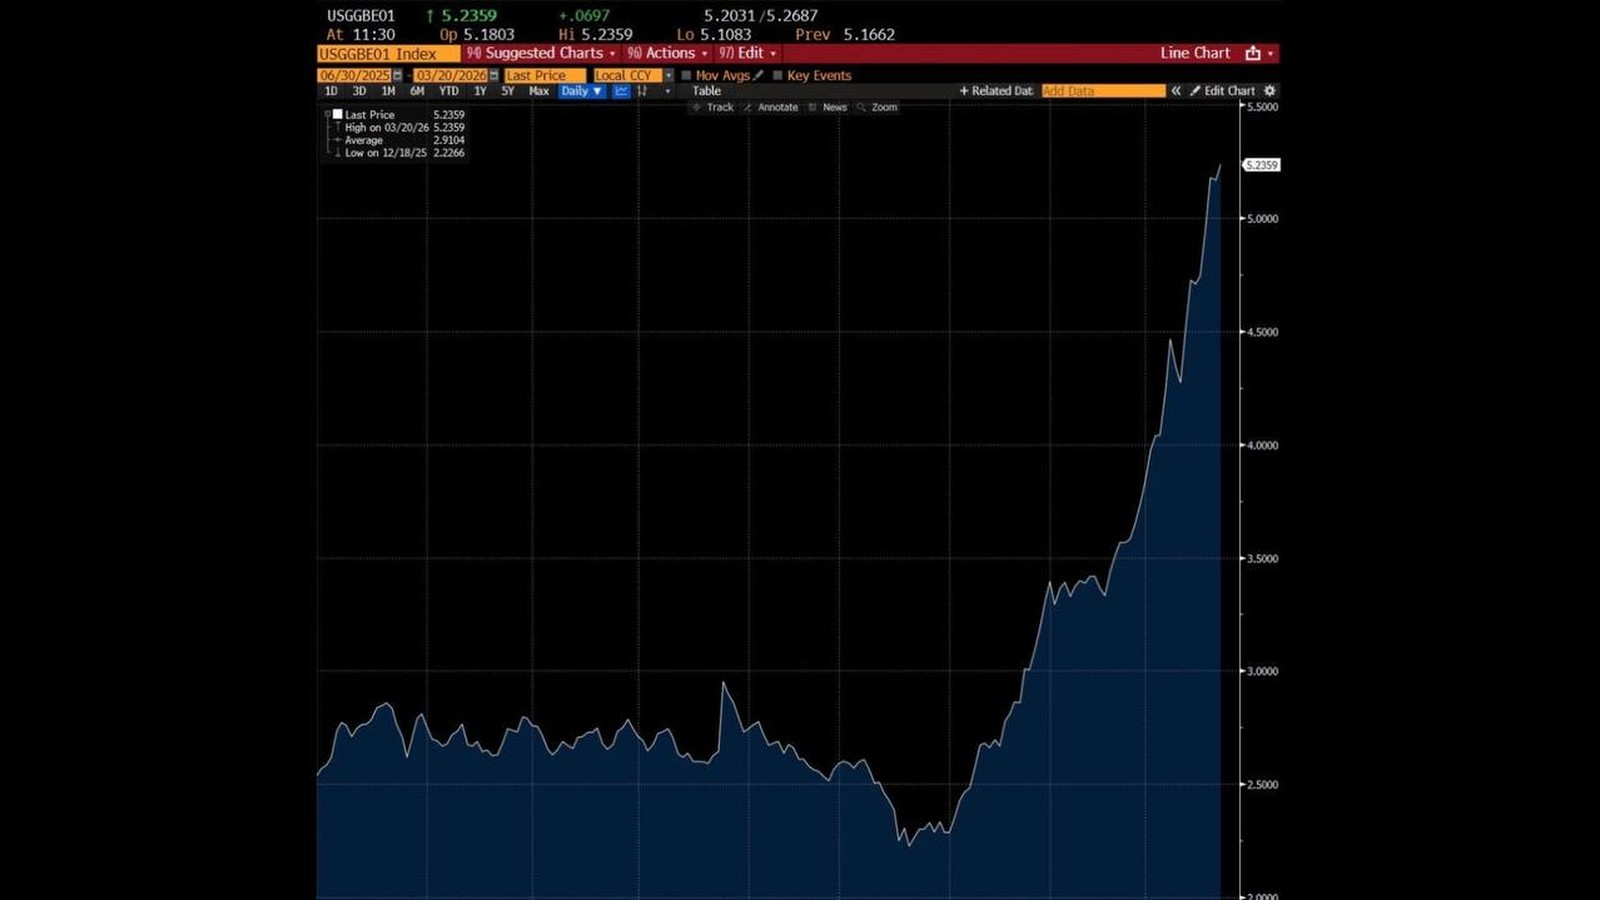Toggle the Last Price series legend box
Image resolution: width=1600 pixels, height=900 pixels.
click(338, 114)
